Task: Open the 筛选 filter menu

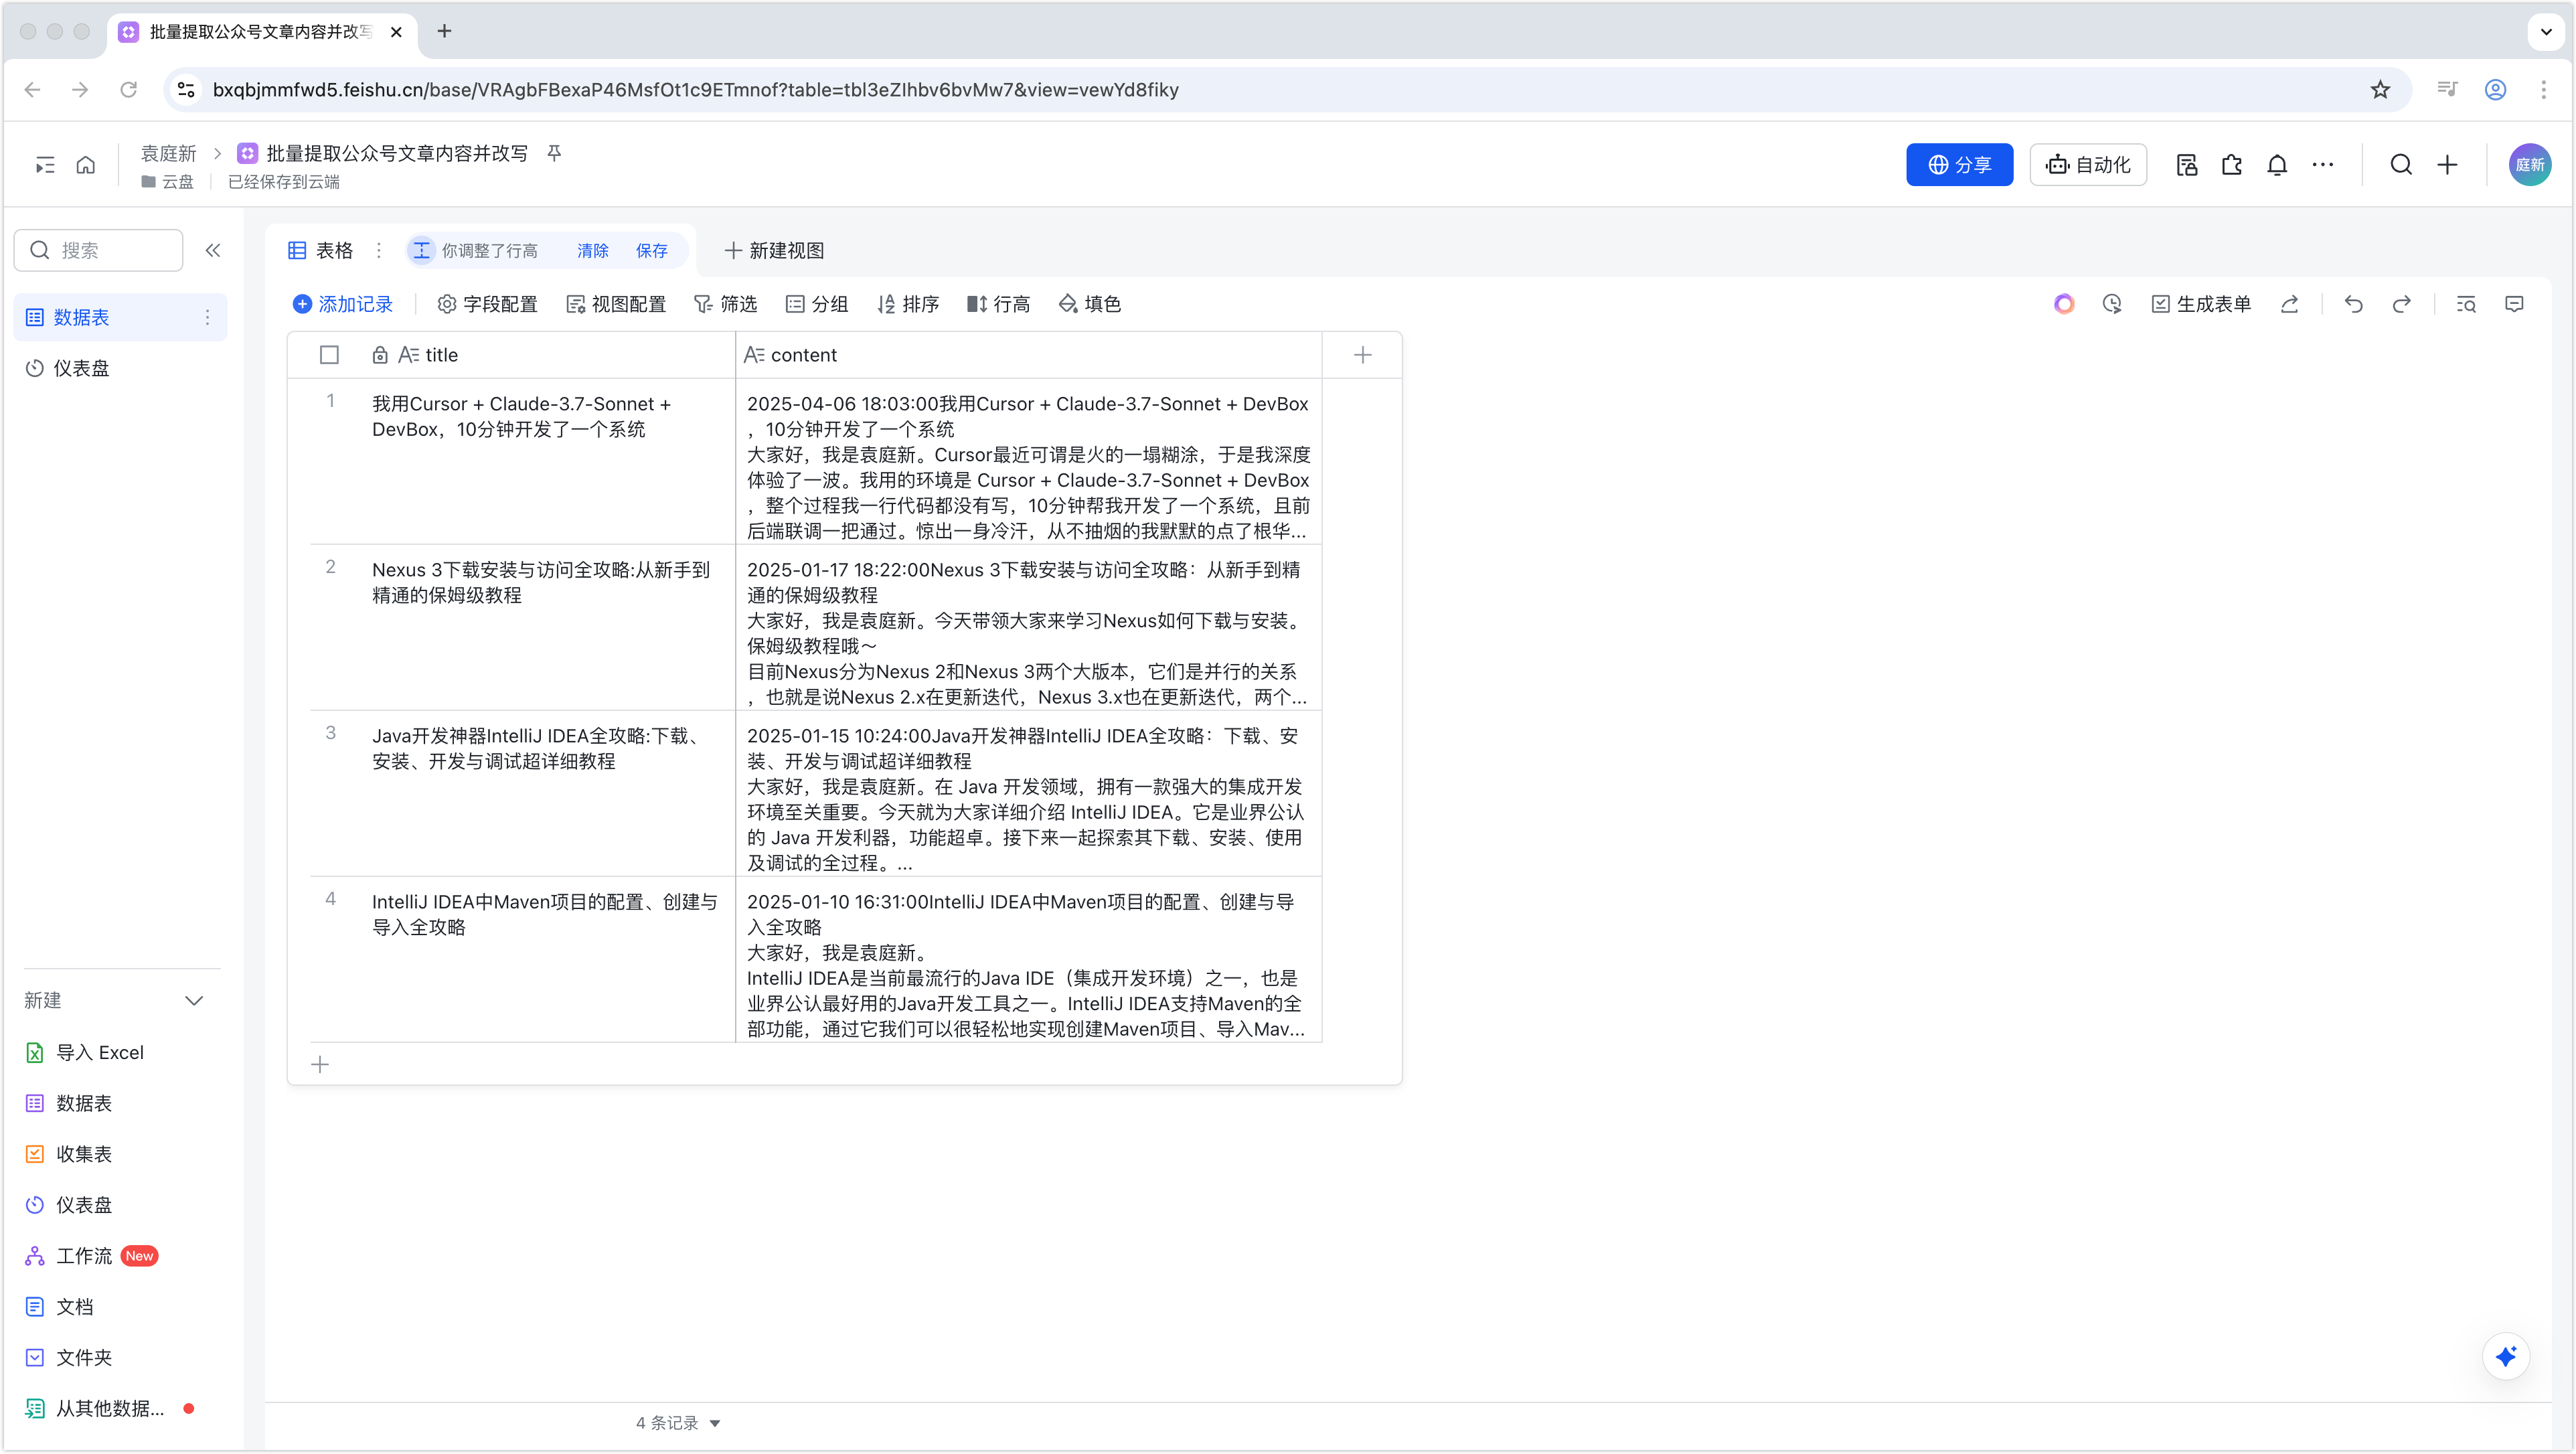Action: point(726,304)
